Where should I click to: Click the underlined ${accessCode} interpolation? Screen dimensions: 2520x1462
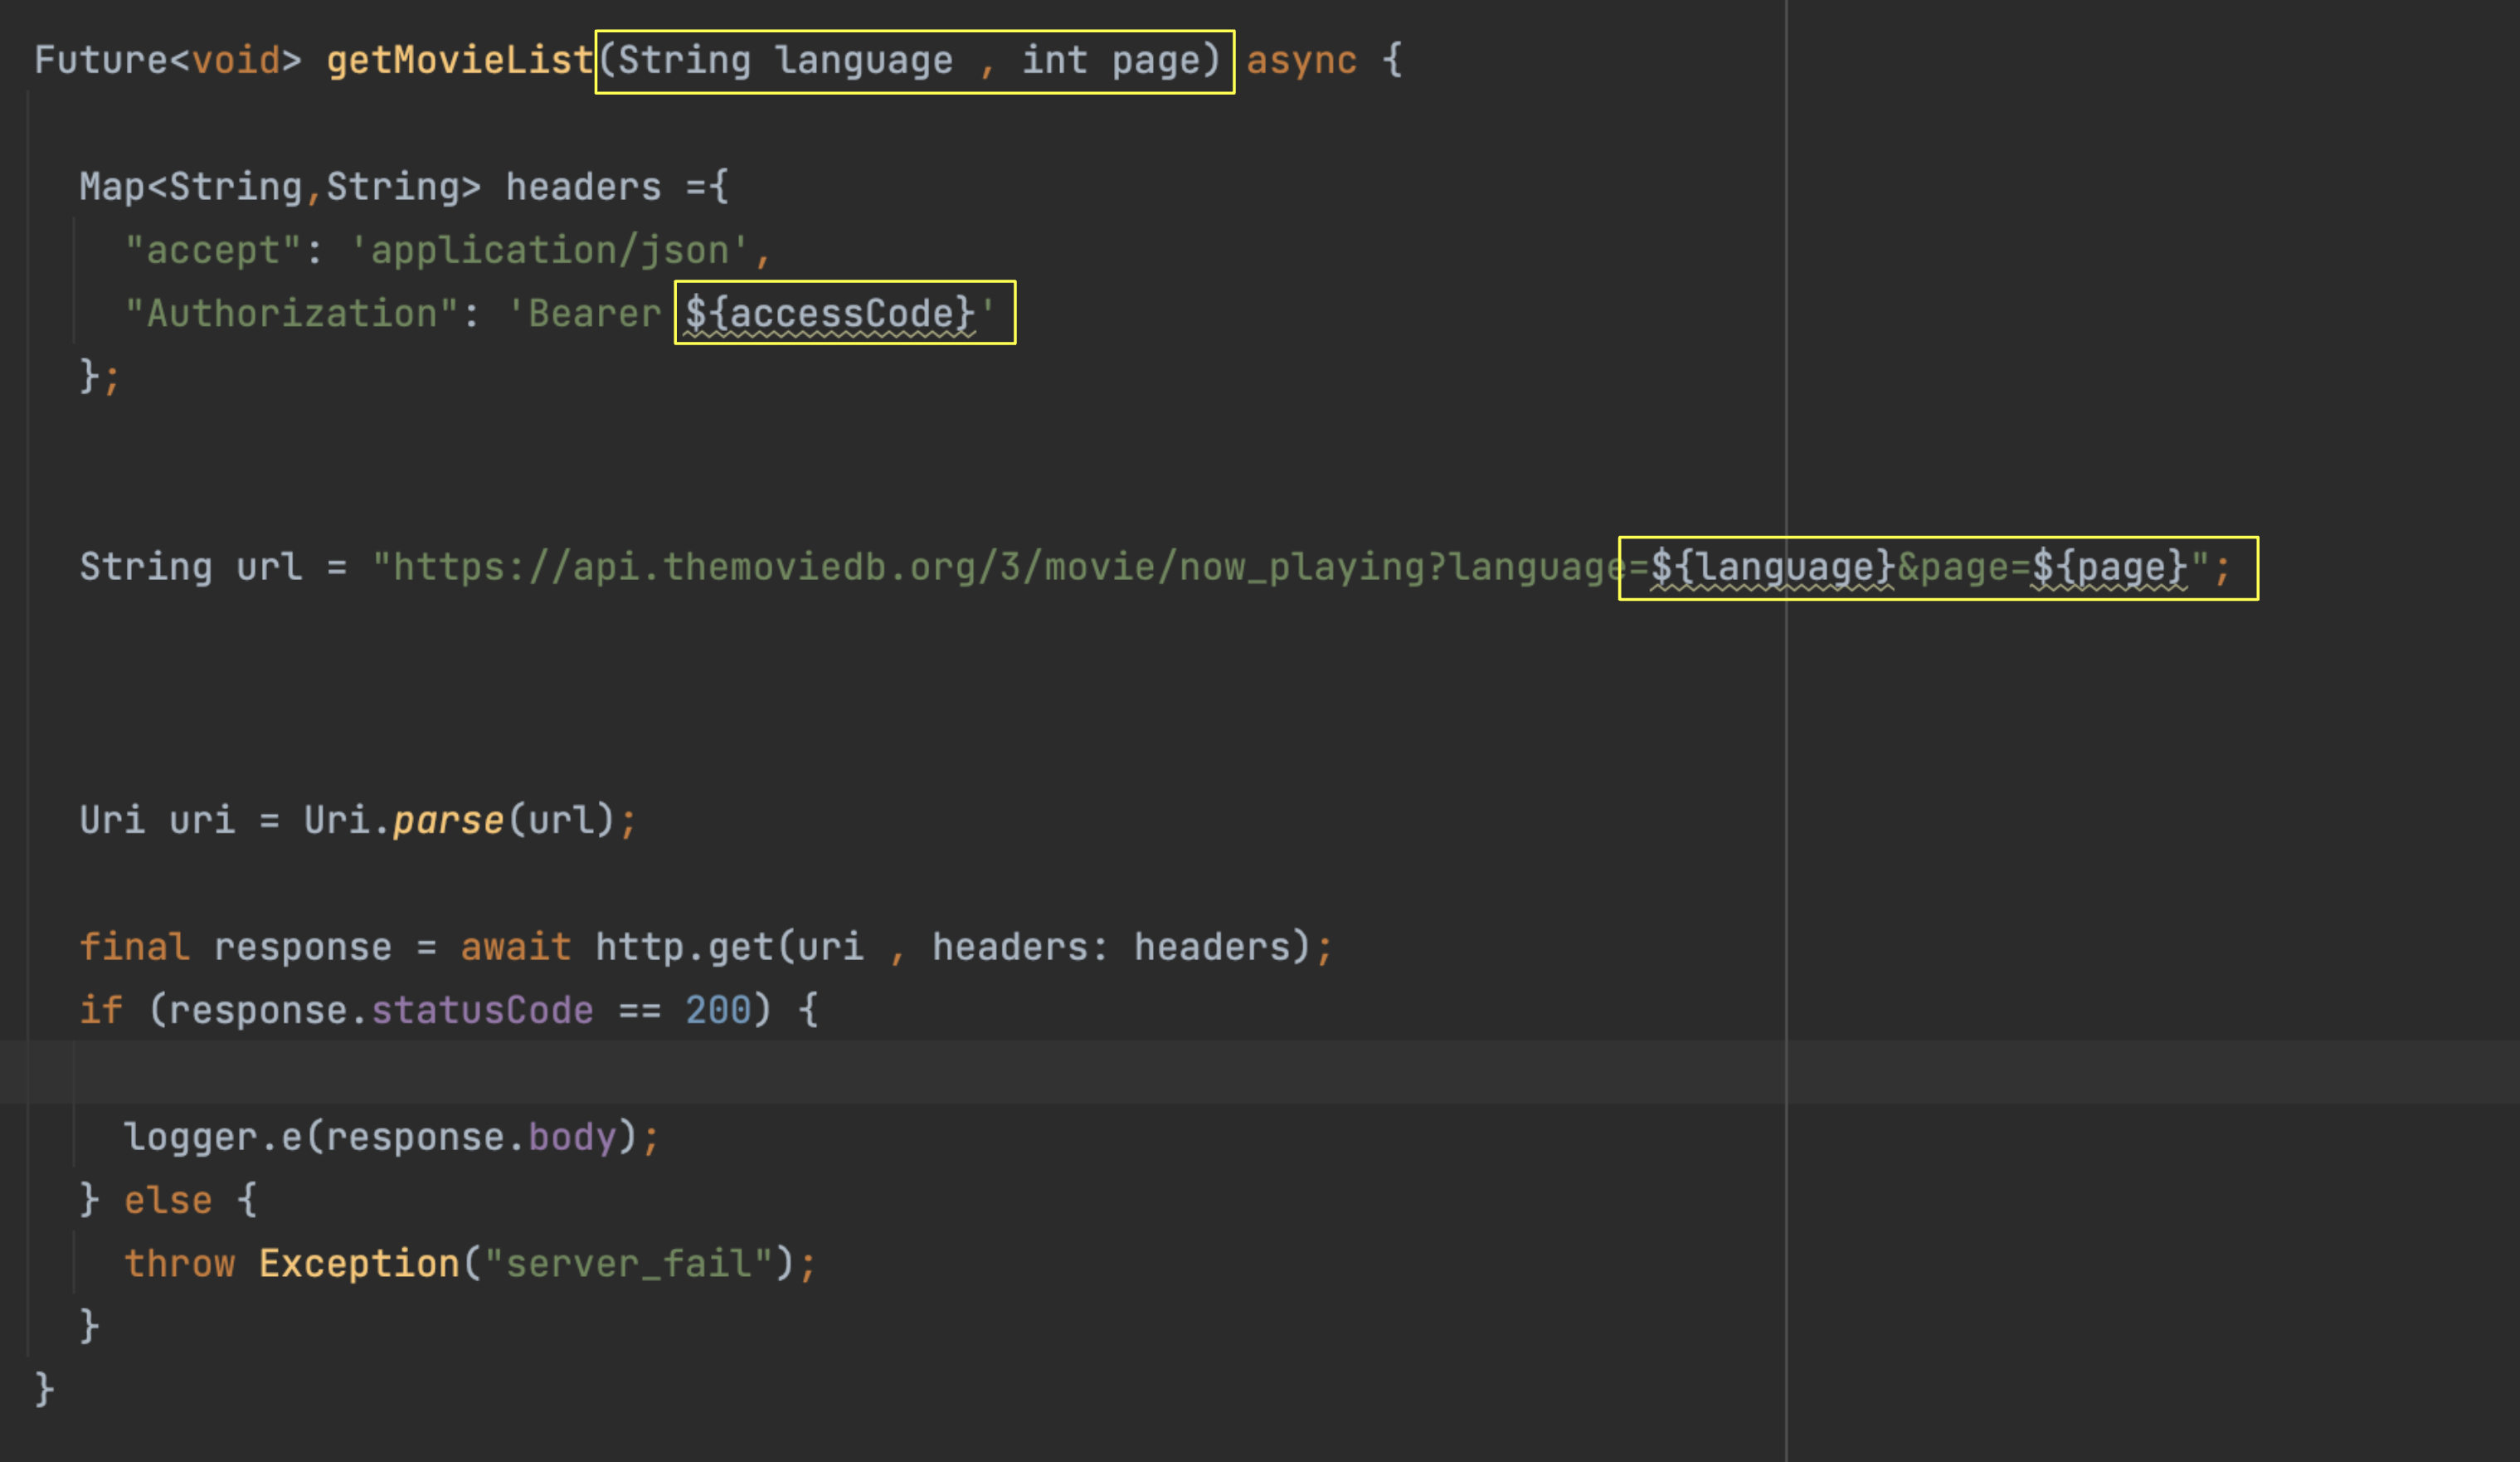829,314
